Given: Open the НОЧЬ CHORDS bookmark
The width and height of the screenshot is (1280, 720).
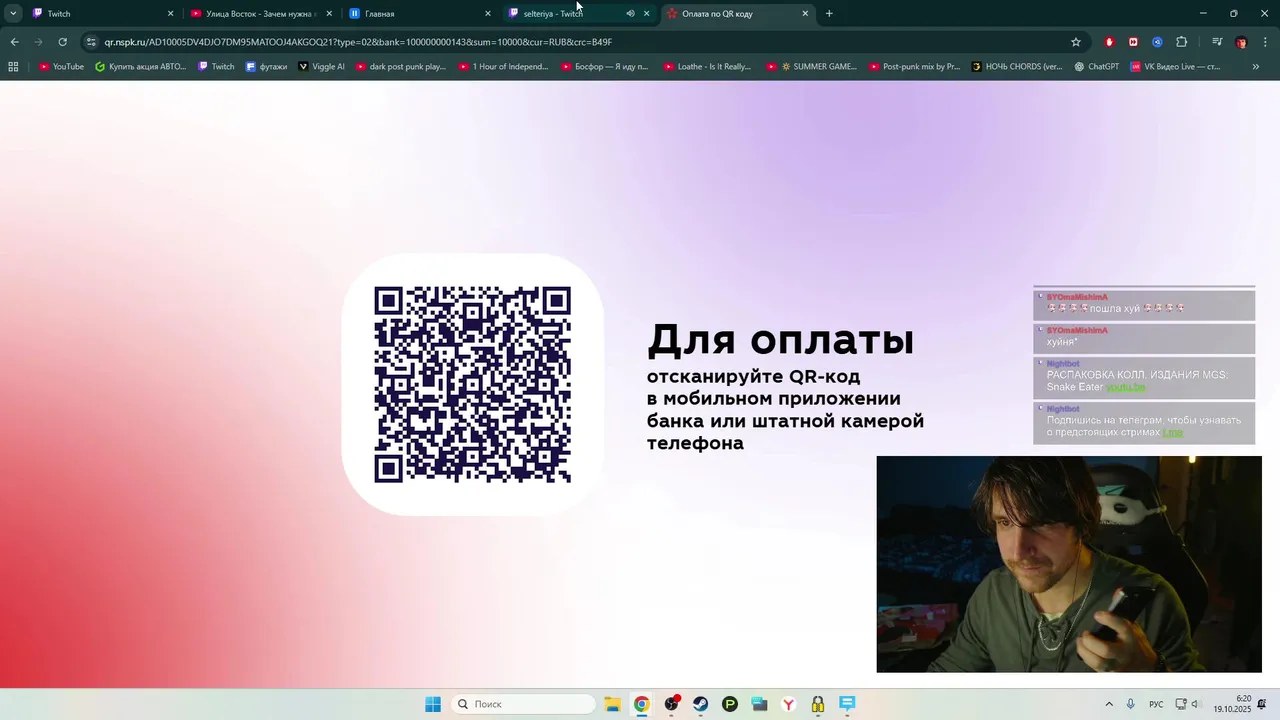Looking at the screenshot, I should click(1017, 67).
